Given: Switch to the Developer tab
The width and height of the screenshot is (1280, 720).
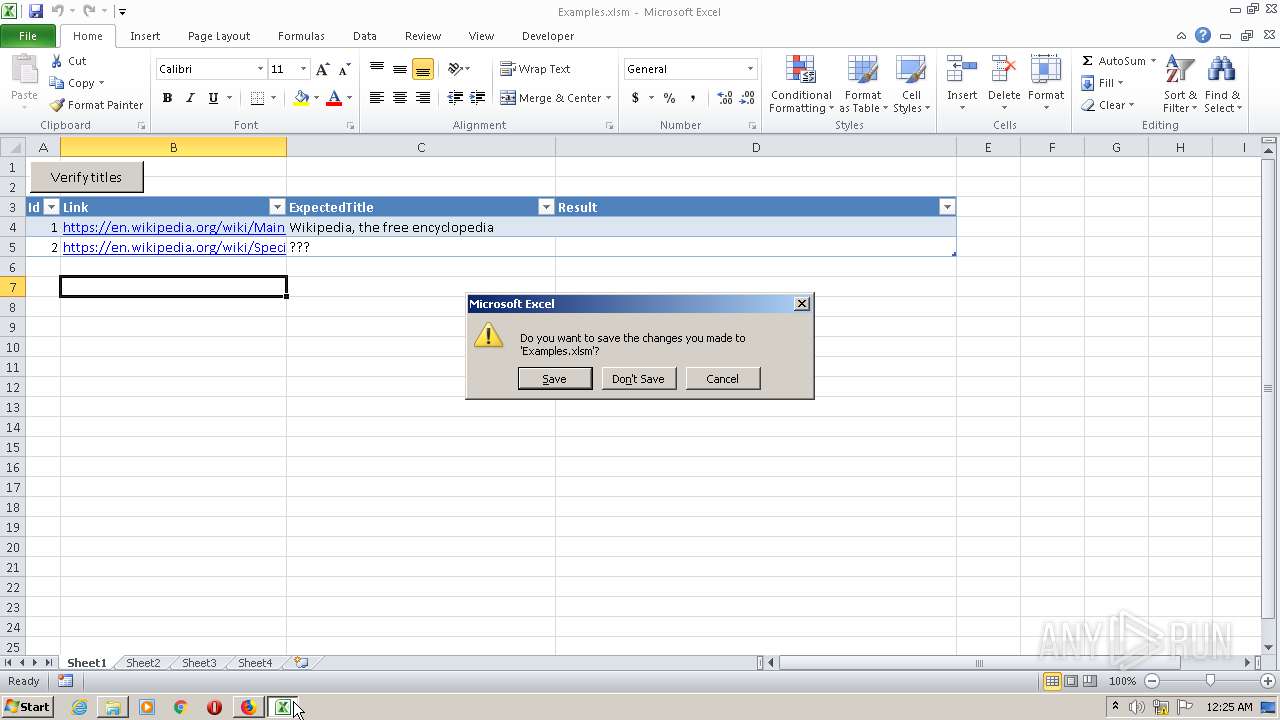Looking at the screenshot, I should (x=548, y=36).
